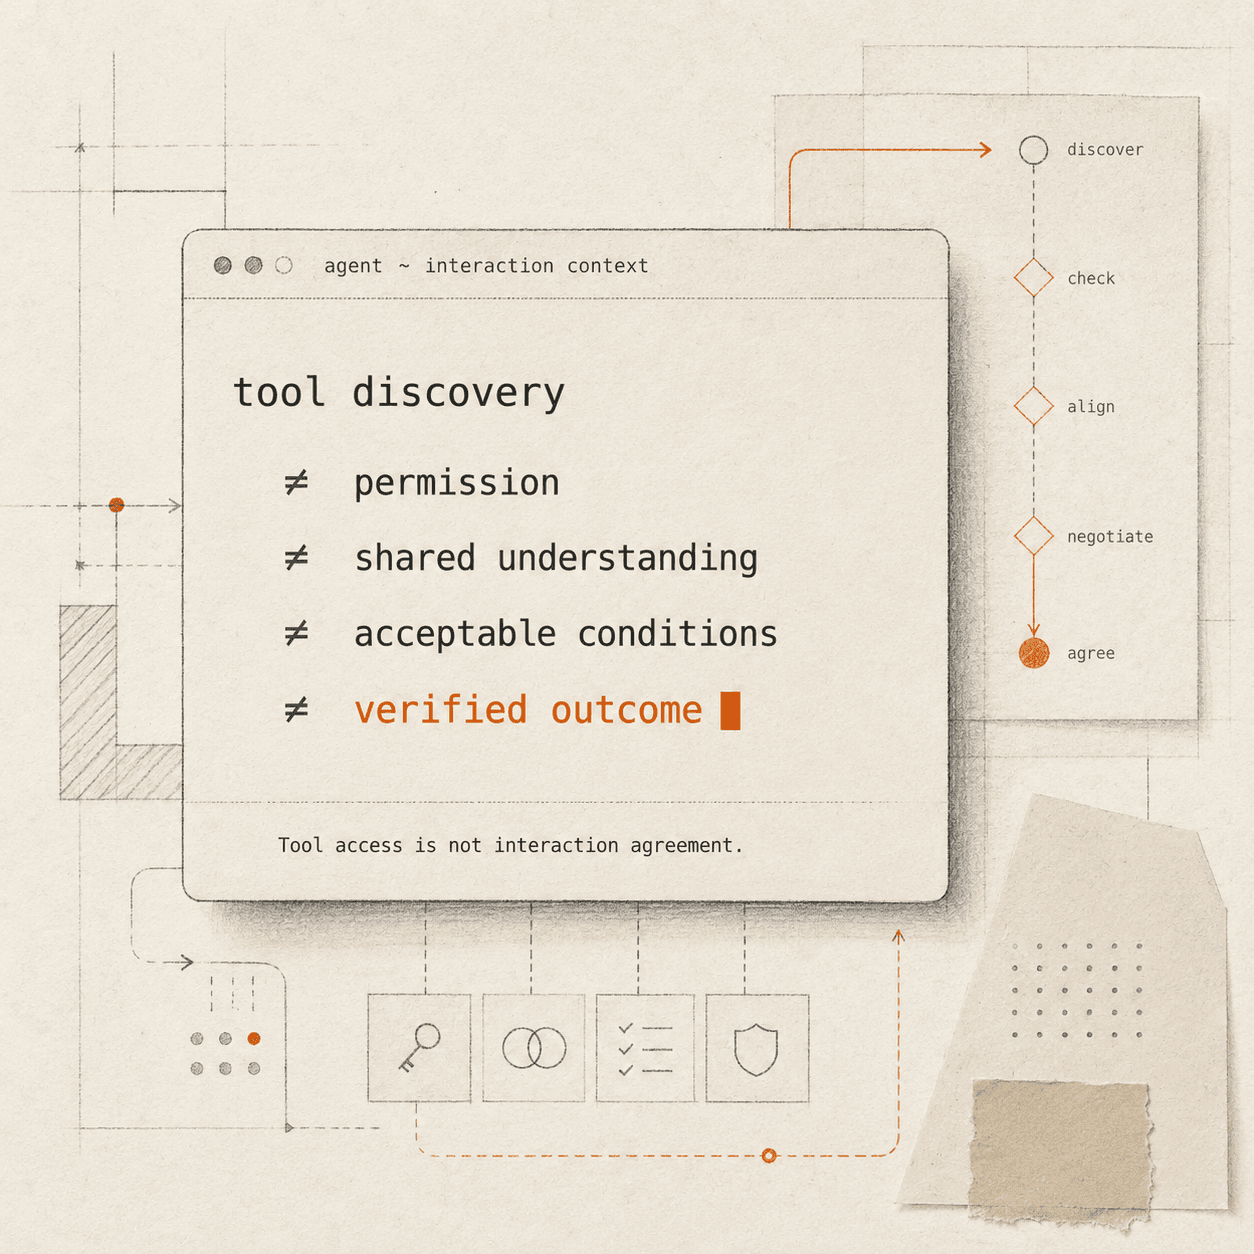
Task: Click the not-equal sign beside shared understanding
Action: click(296, 558)
